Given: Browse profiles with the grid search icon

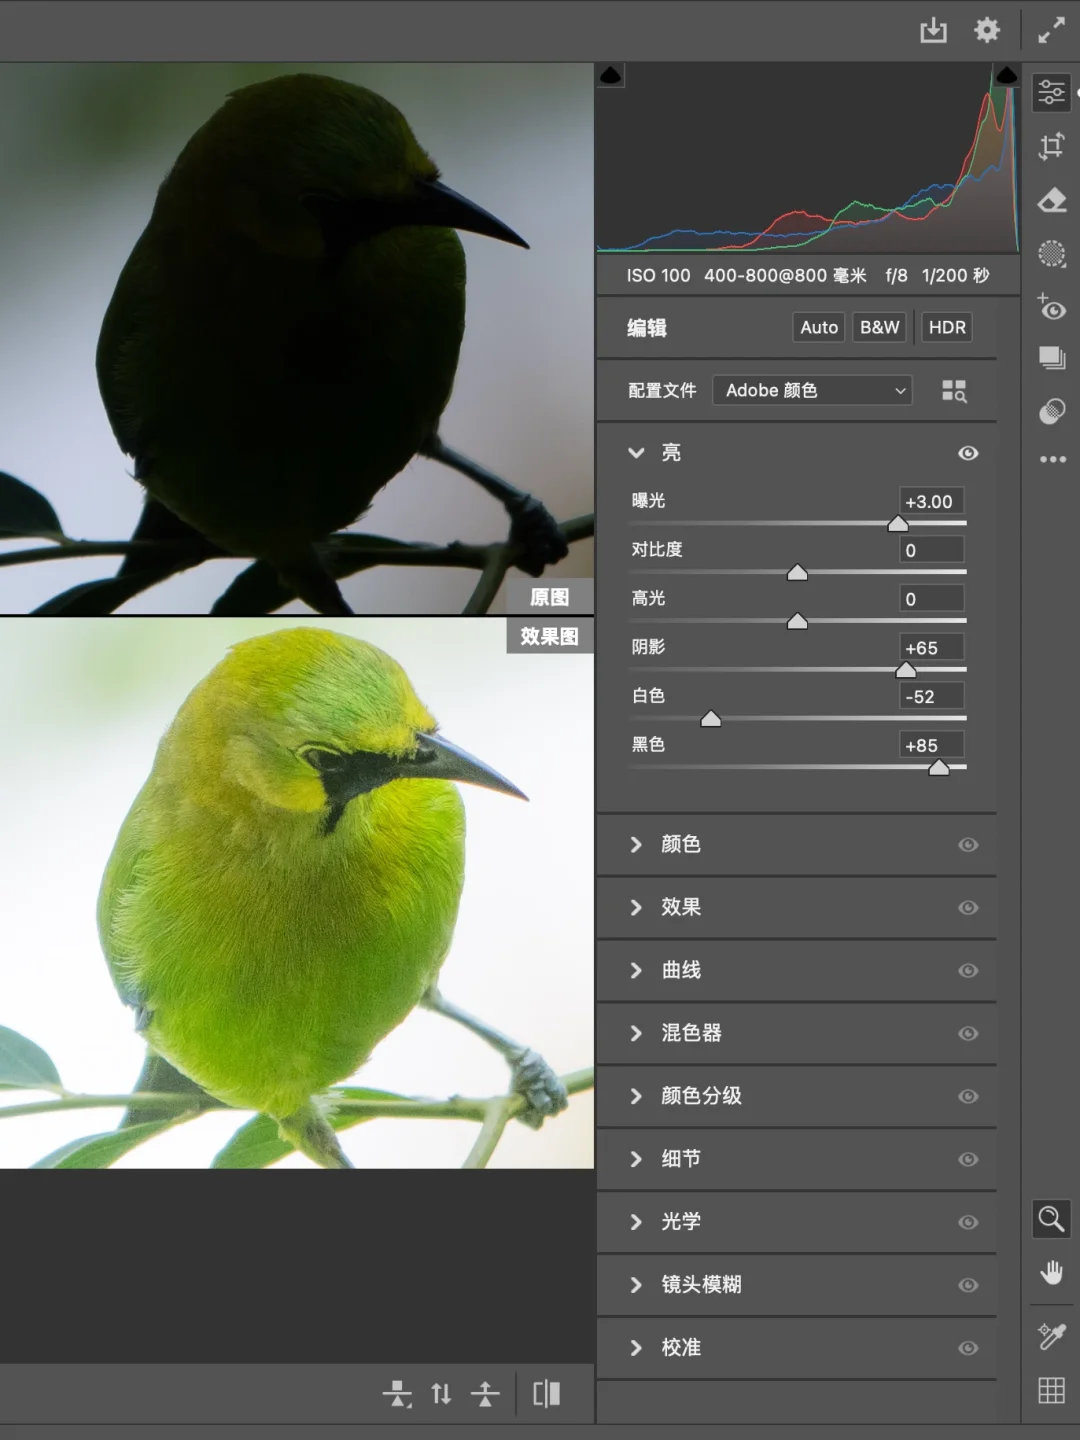Looking at the screenshot, I should click(954, 391).
